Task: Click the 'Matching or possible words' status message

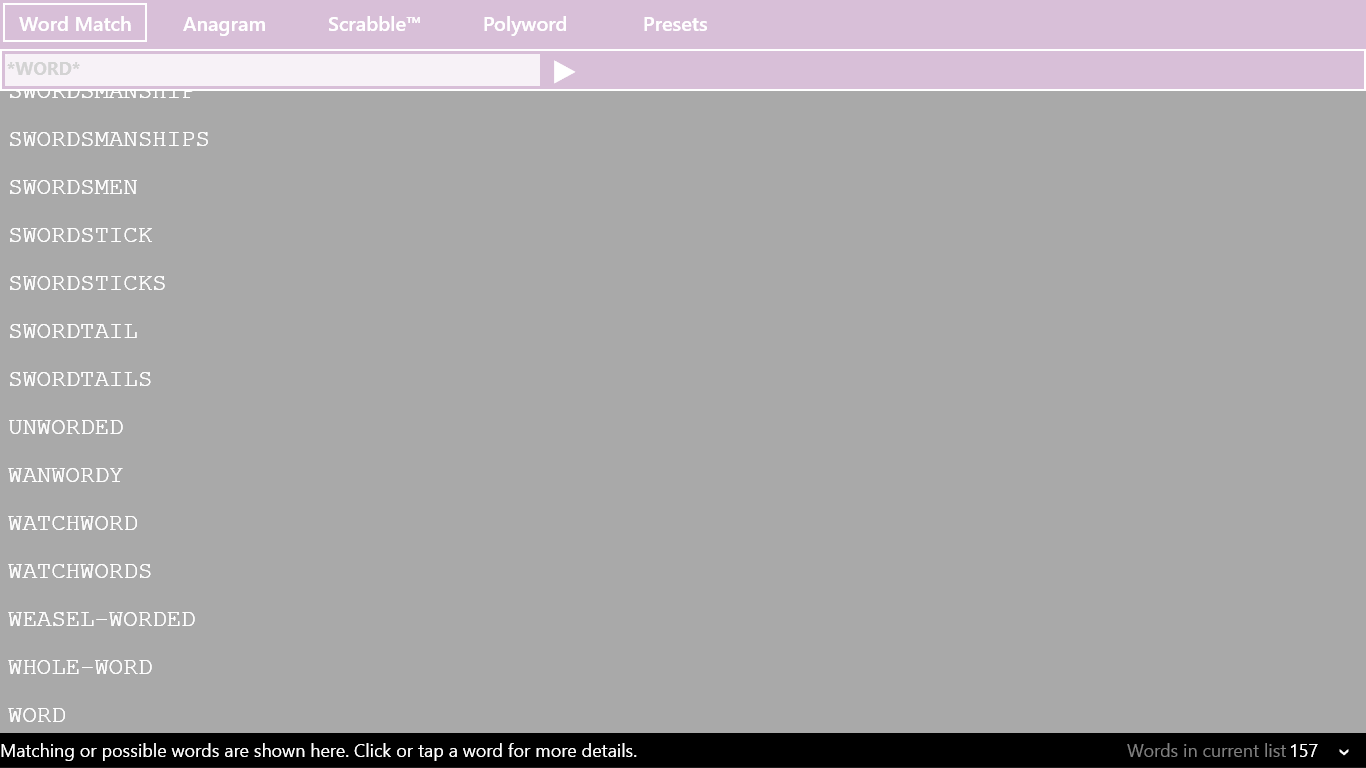Action: (318, 751)
